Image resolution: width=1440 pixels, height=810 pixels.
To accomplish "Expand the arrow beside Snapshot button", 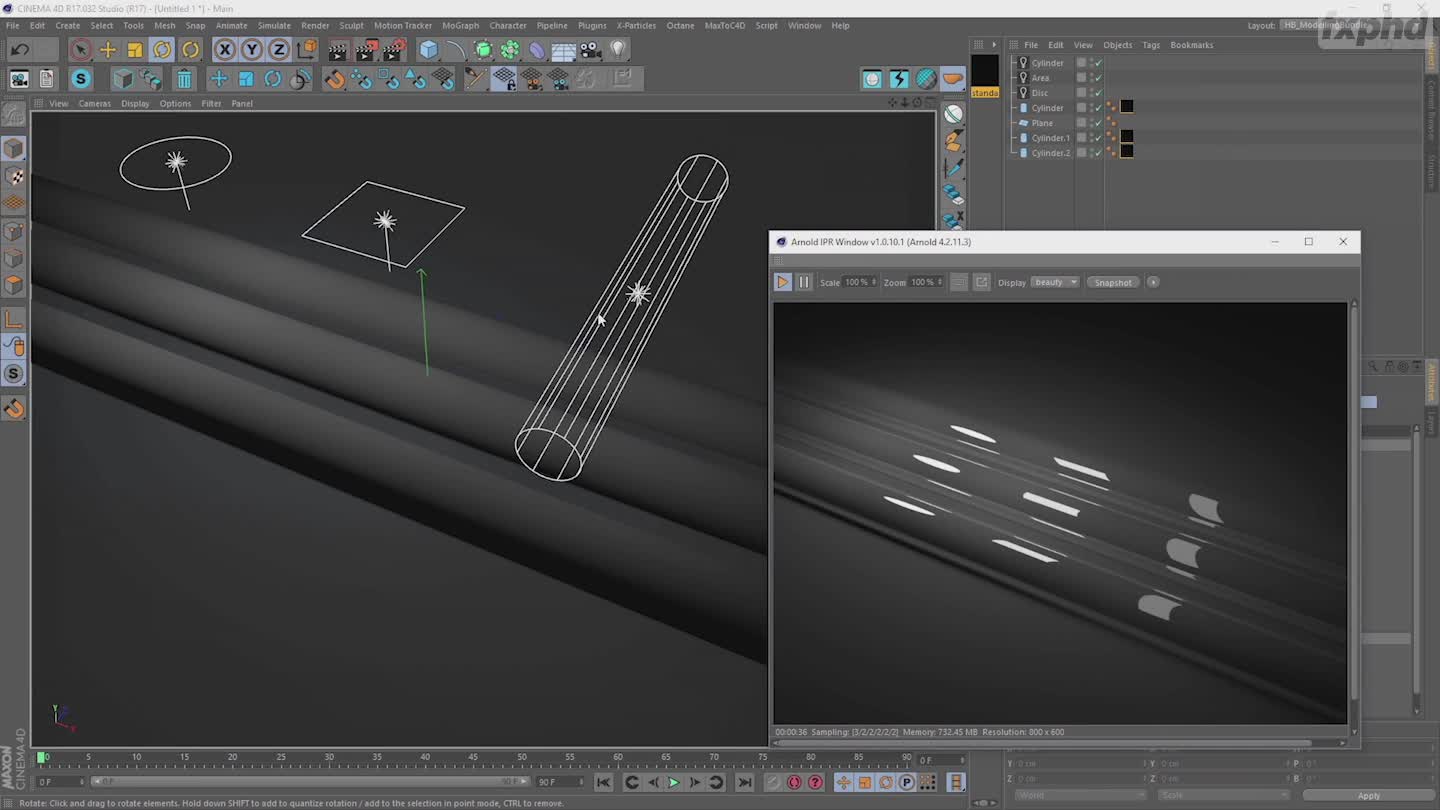I will (1153, 282).
